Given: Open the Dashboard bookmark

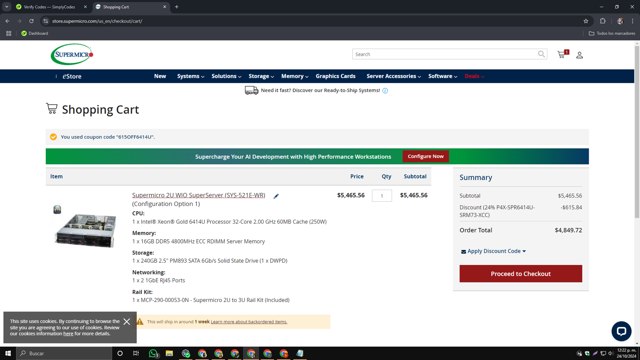Looking at the screenshot, I should (x=35, y=33).
